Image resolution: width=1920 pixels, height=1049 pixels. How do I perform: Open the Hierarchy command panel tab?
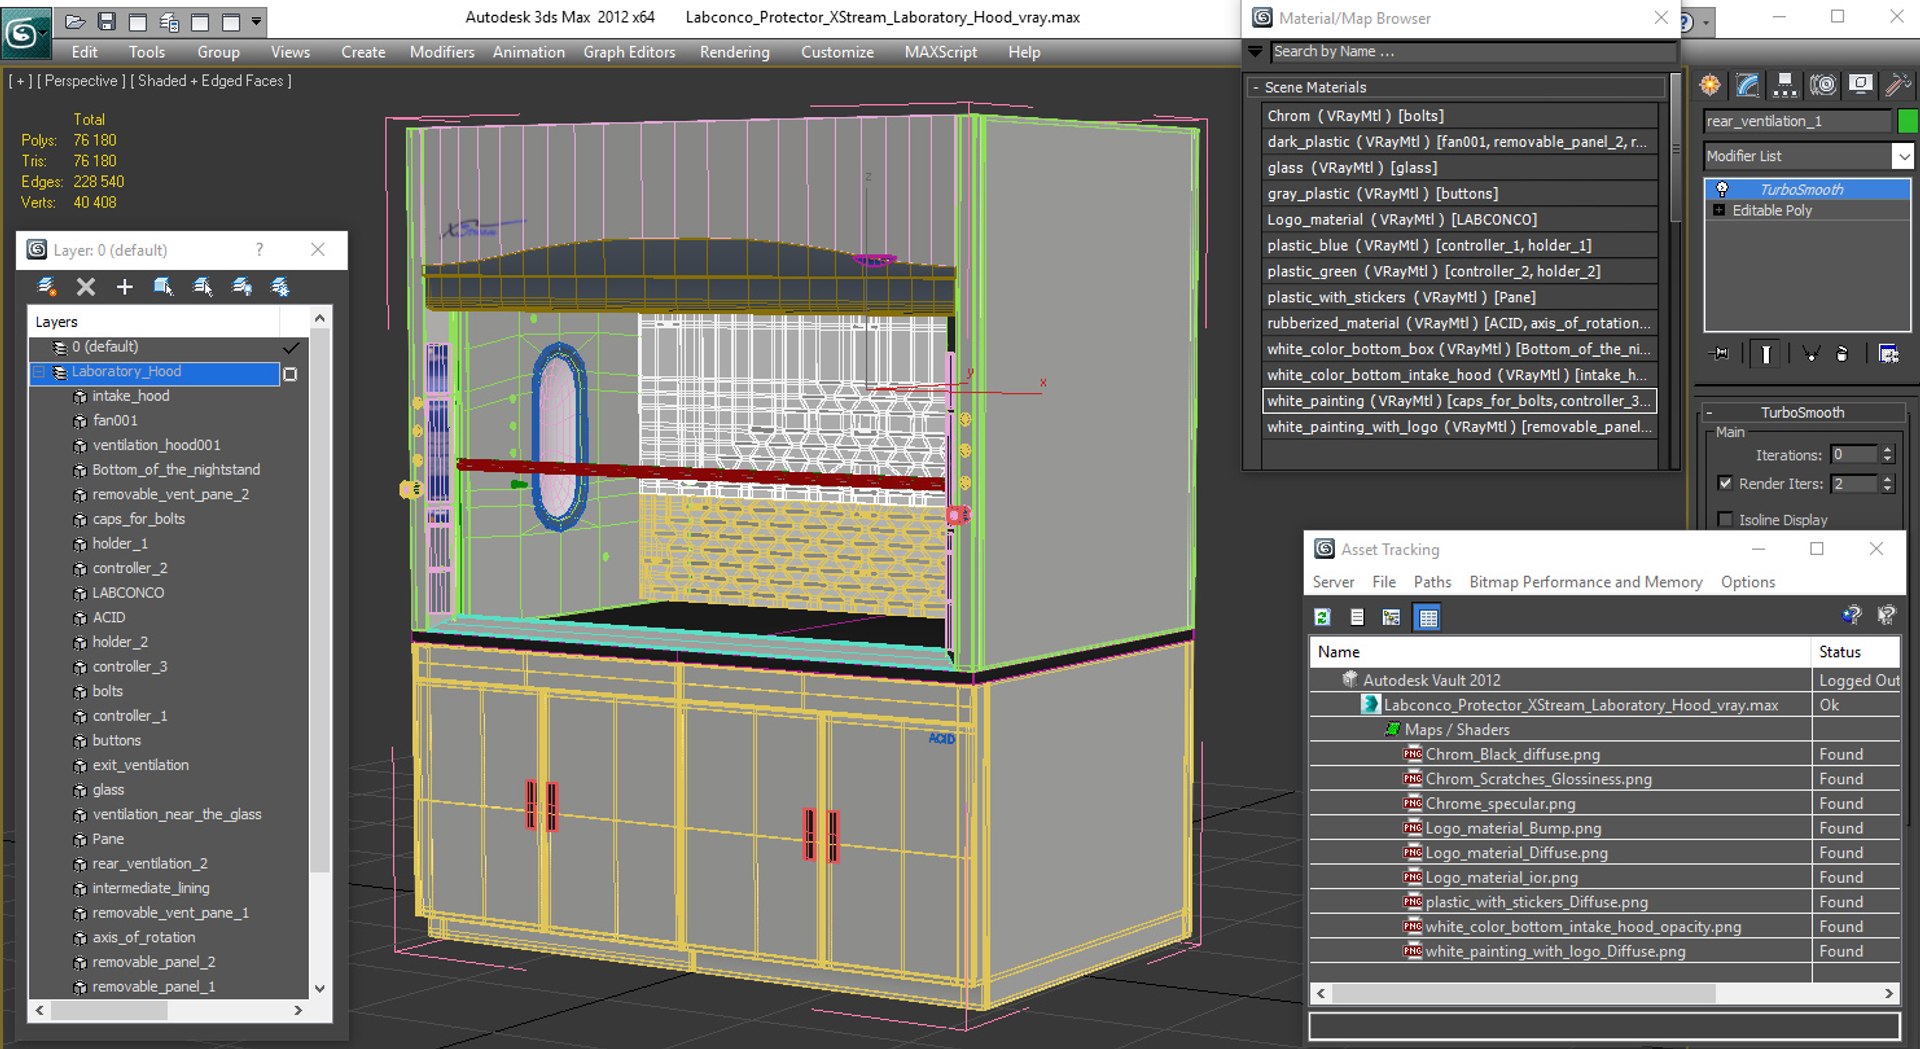pos(1784,86)
